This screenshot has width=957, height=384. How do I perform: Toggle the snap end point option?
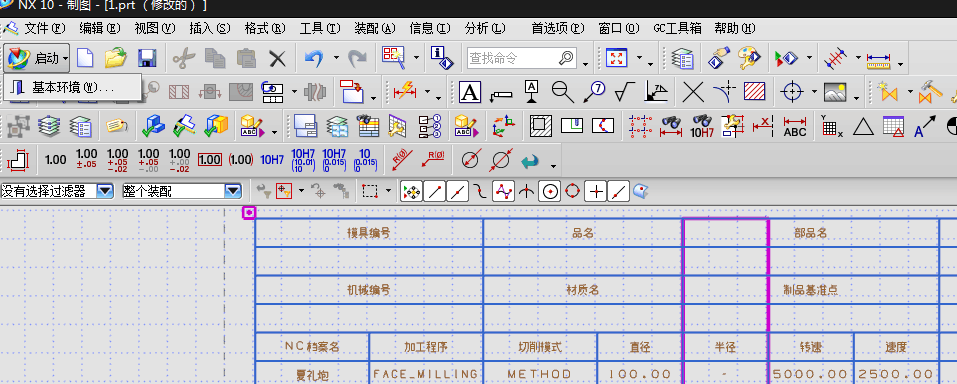click(434, 192)
